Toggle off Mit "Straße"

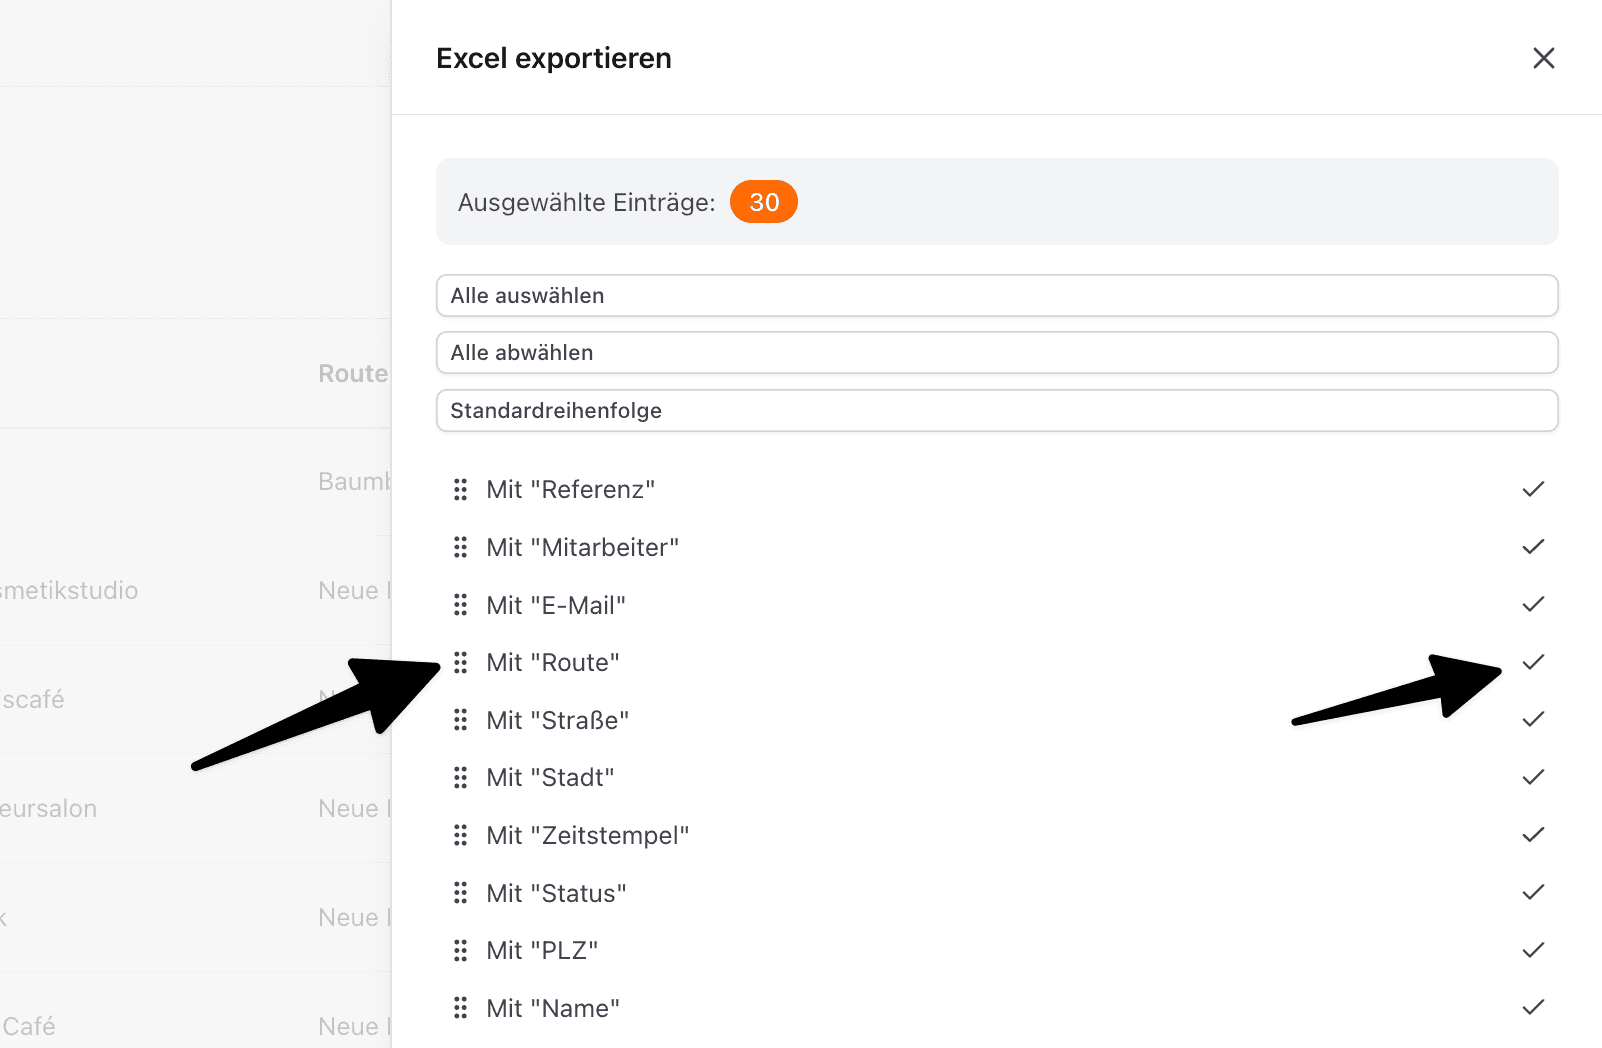click(x=1532, y=719)
